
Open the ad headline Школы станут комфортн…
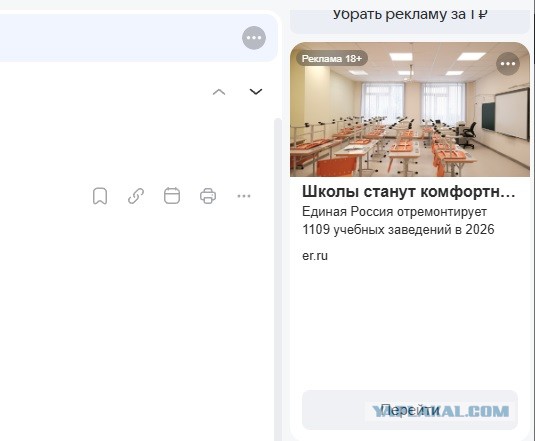(409, 192)
